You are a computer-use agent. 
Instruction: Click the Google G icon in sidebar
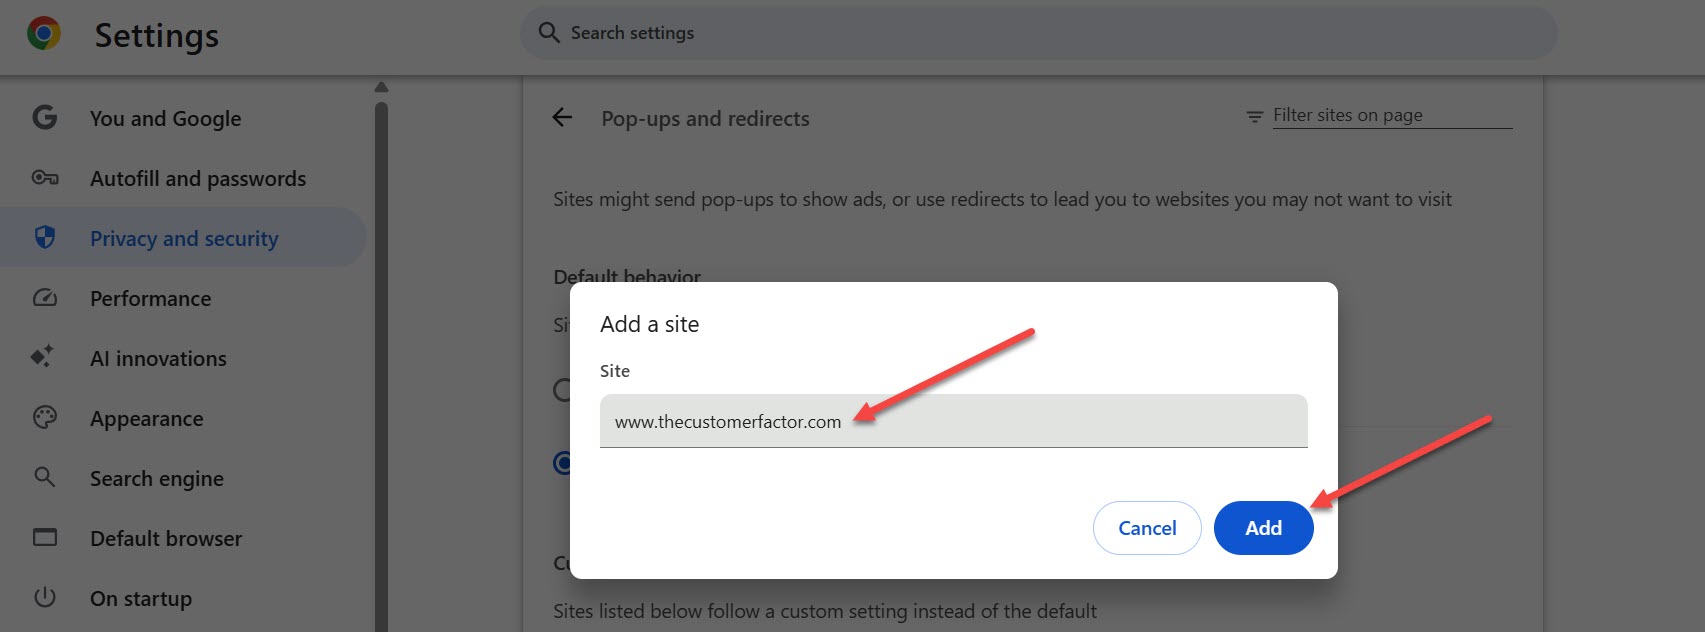44,117
